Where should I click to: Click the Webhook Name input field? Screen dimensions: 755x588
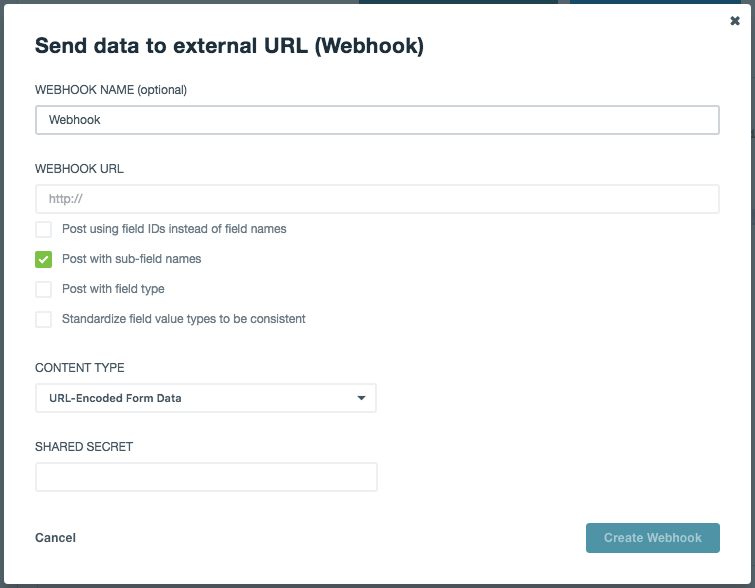(x=377, y=120)
